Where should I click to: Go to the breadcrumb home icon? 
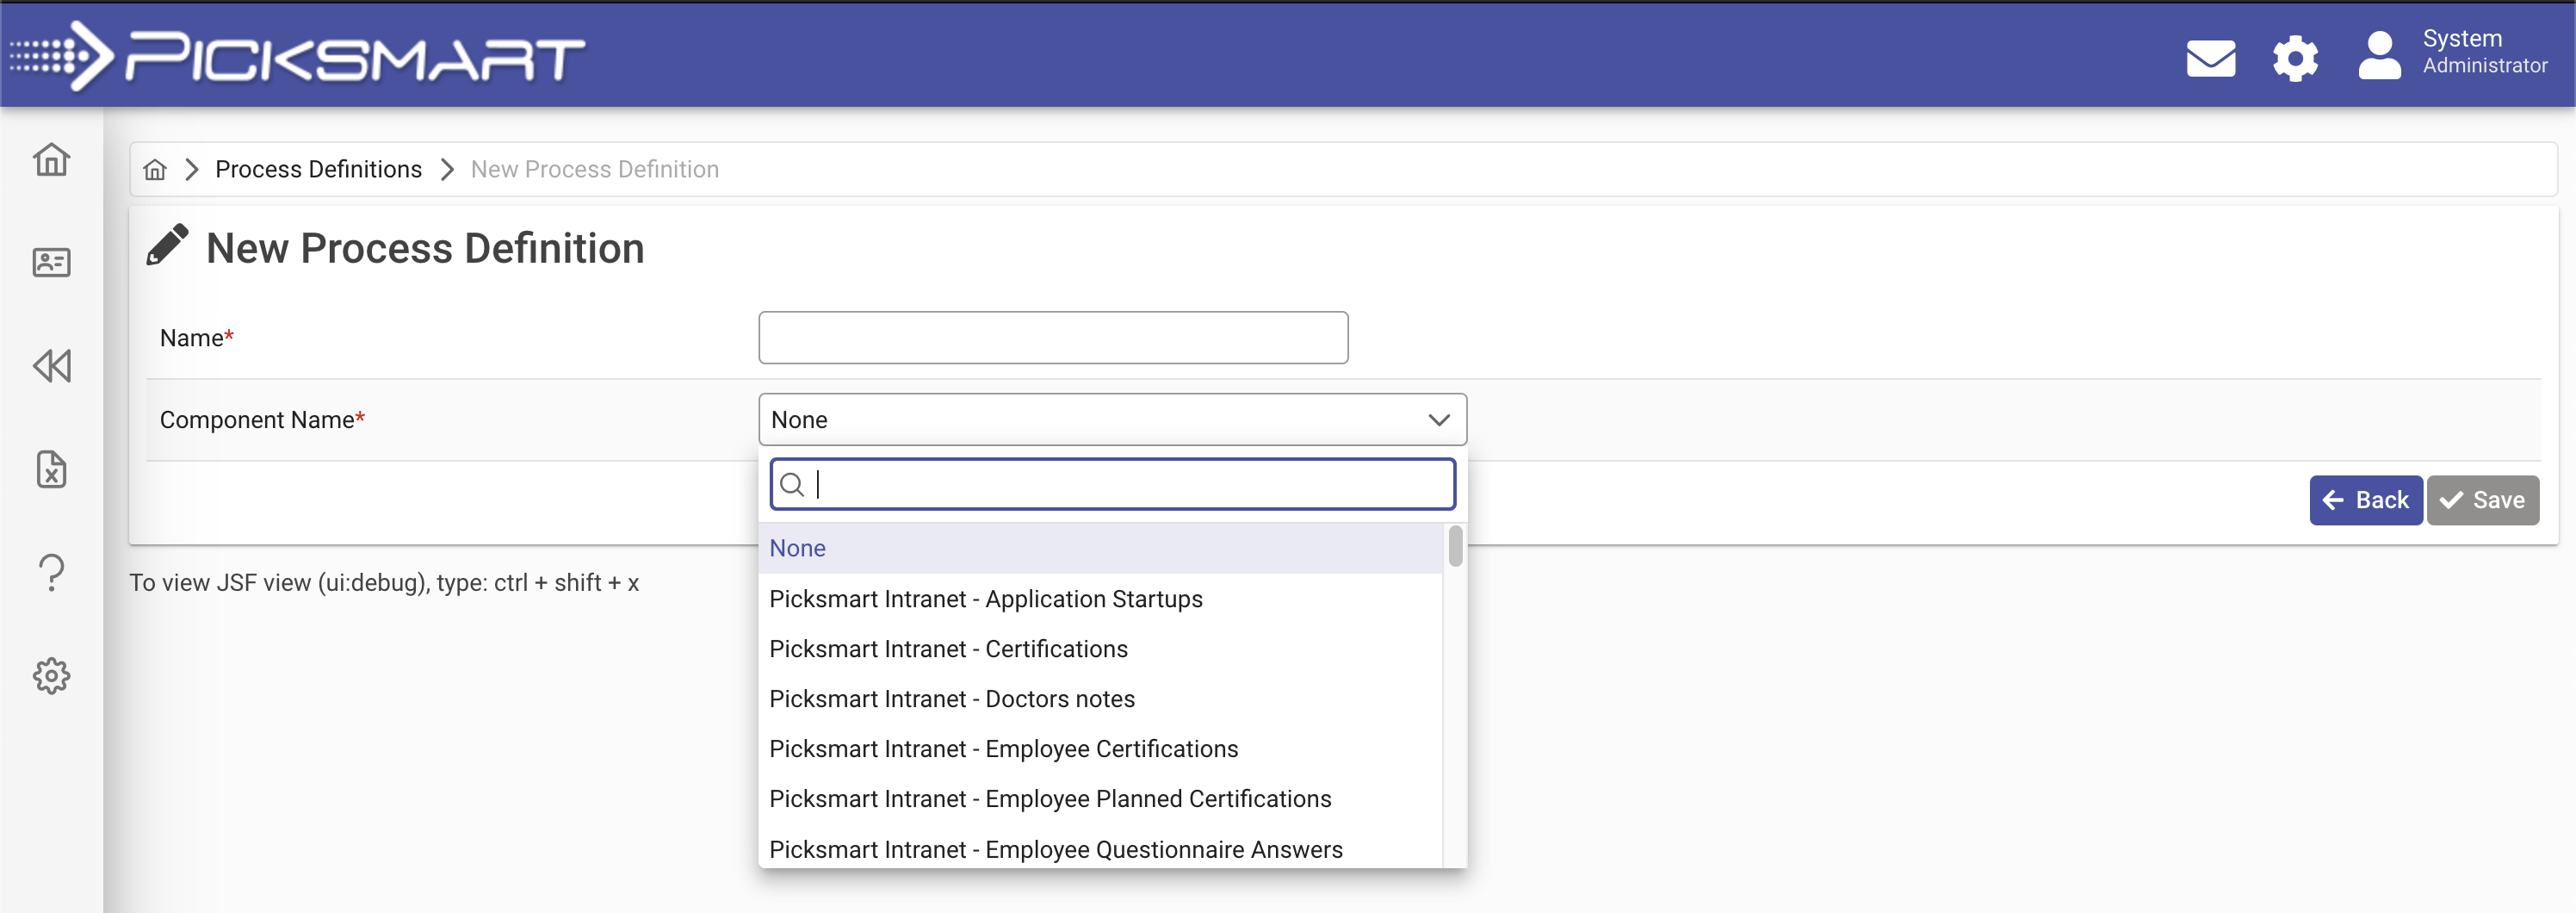pos(154,169)
